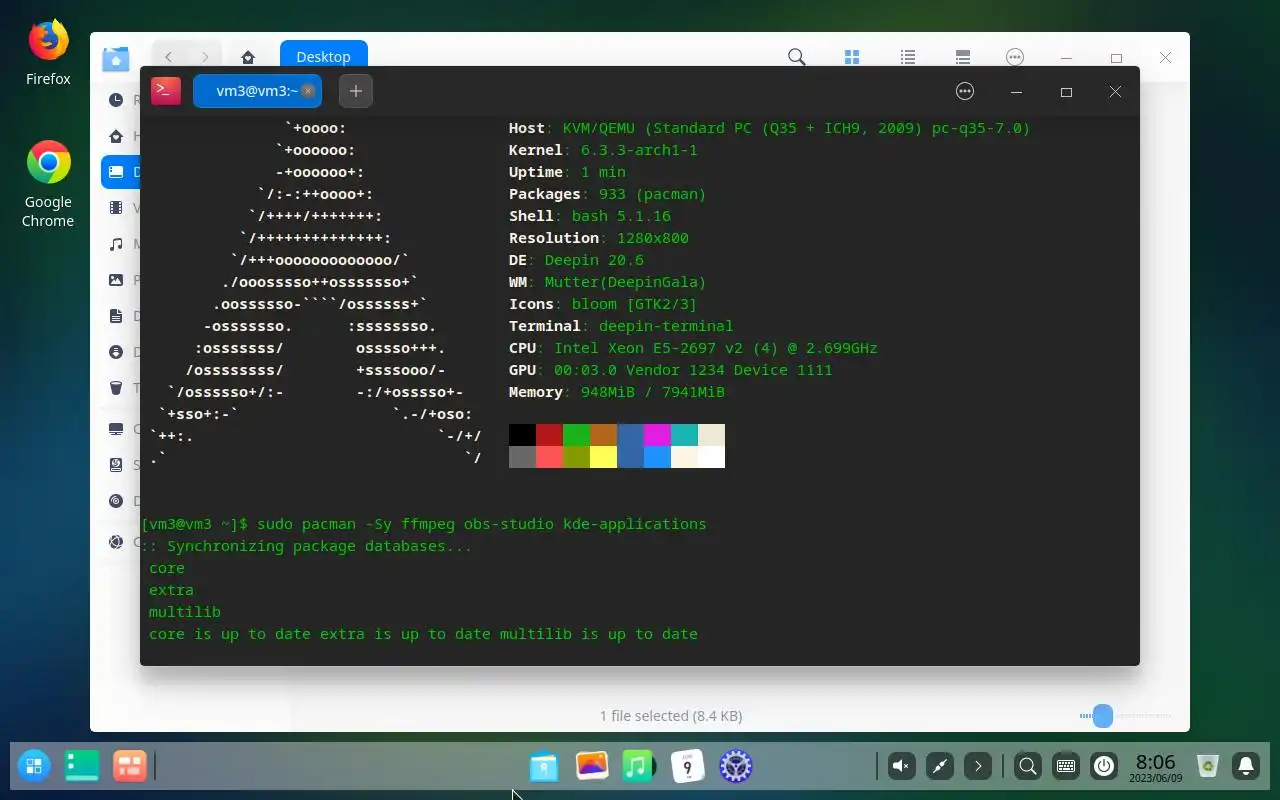Click the power button in the dock
This screenshot has height=800, width=1280.
pyautogui.click(x=1104, y=766)
